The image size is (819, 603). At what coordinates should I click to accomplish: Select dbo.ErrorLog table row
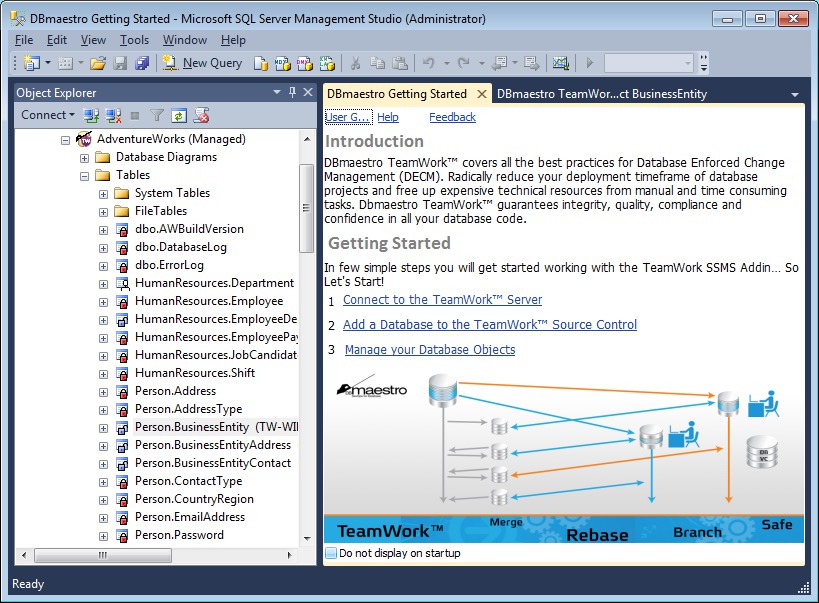[169, 265]
